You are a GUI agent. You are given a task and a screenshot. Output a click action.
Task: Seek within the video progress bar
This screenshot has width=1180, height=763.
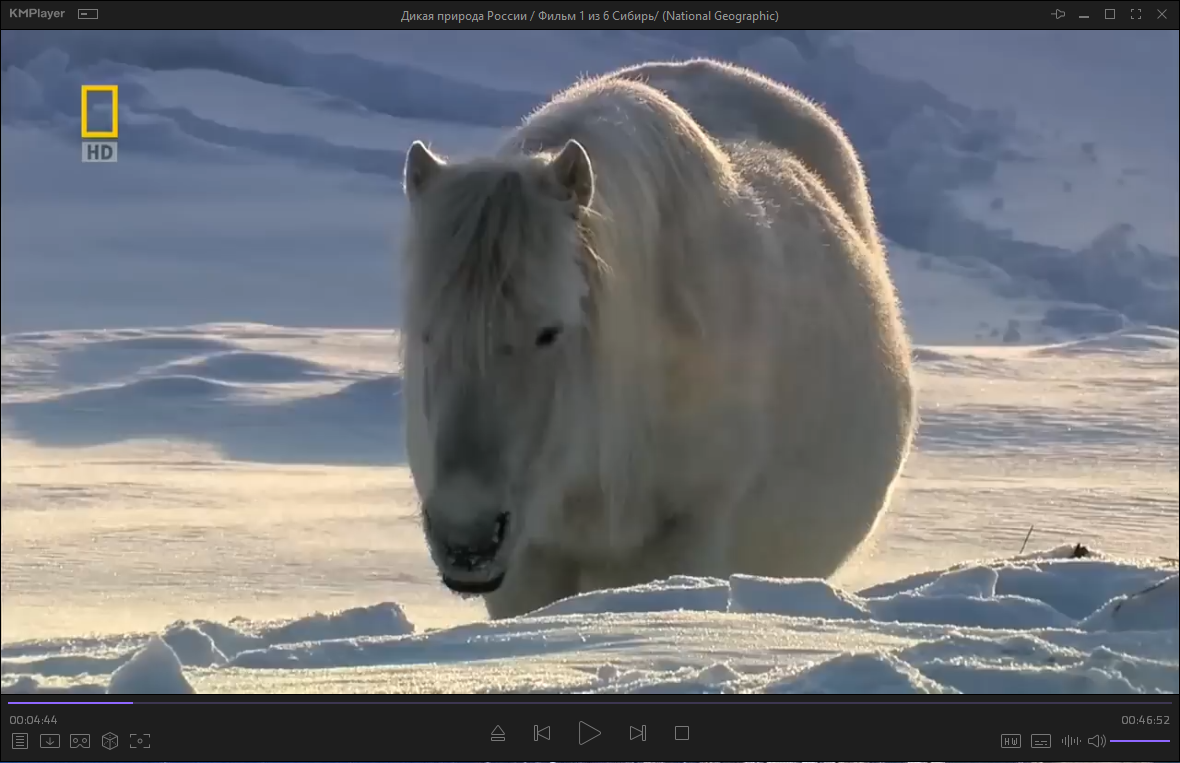click(589, 703)
